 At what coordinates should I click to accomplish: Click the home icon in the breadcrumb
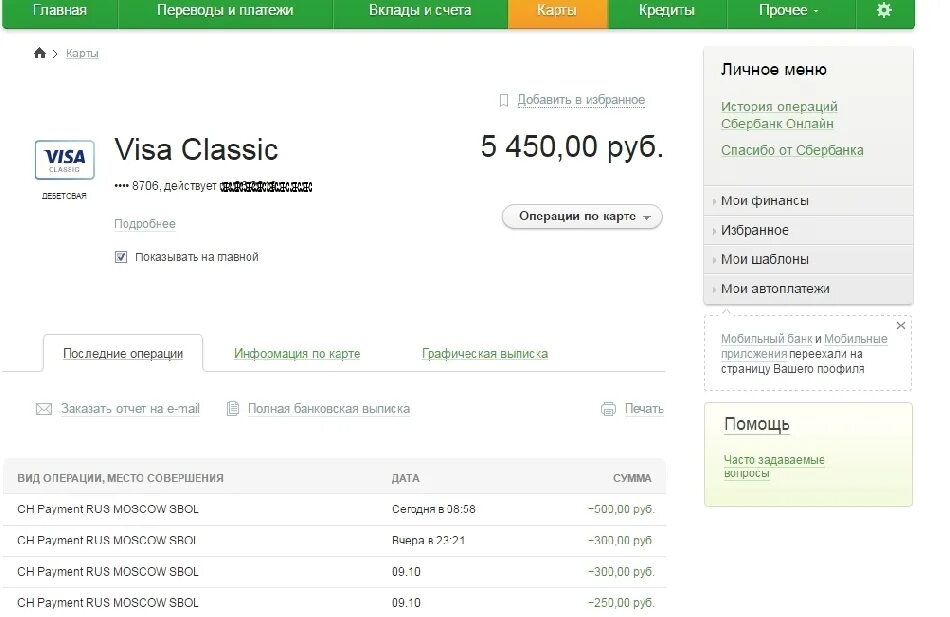[x=39, y=52]
